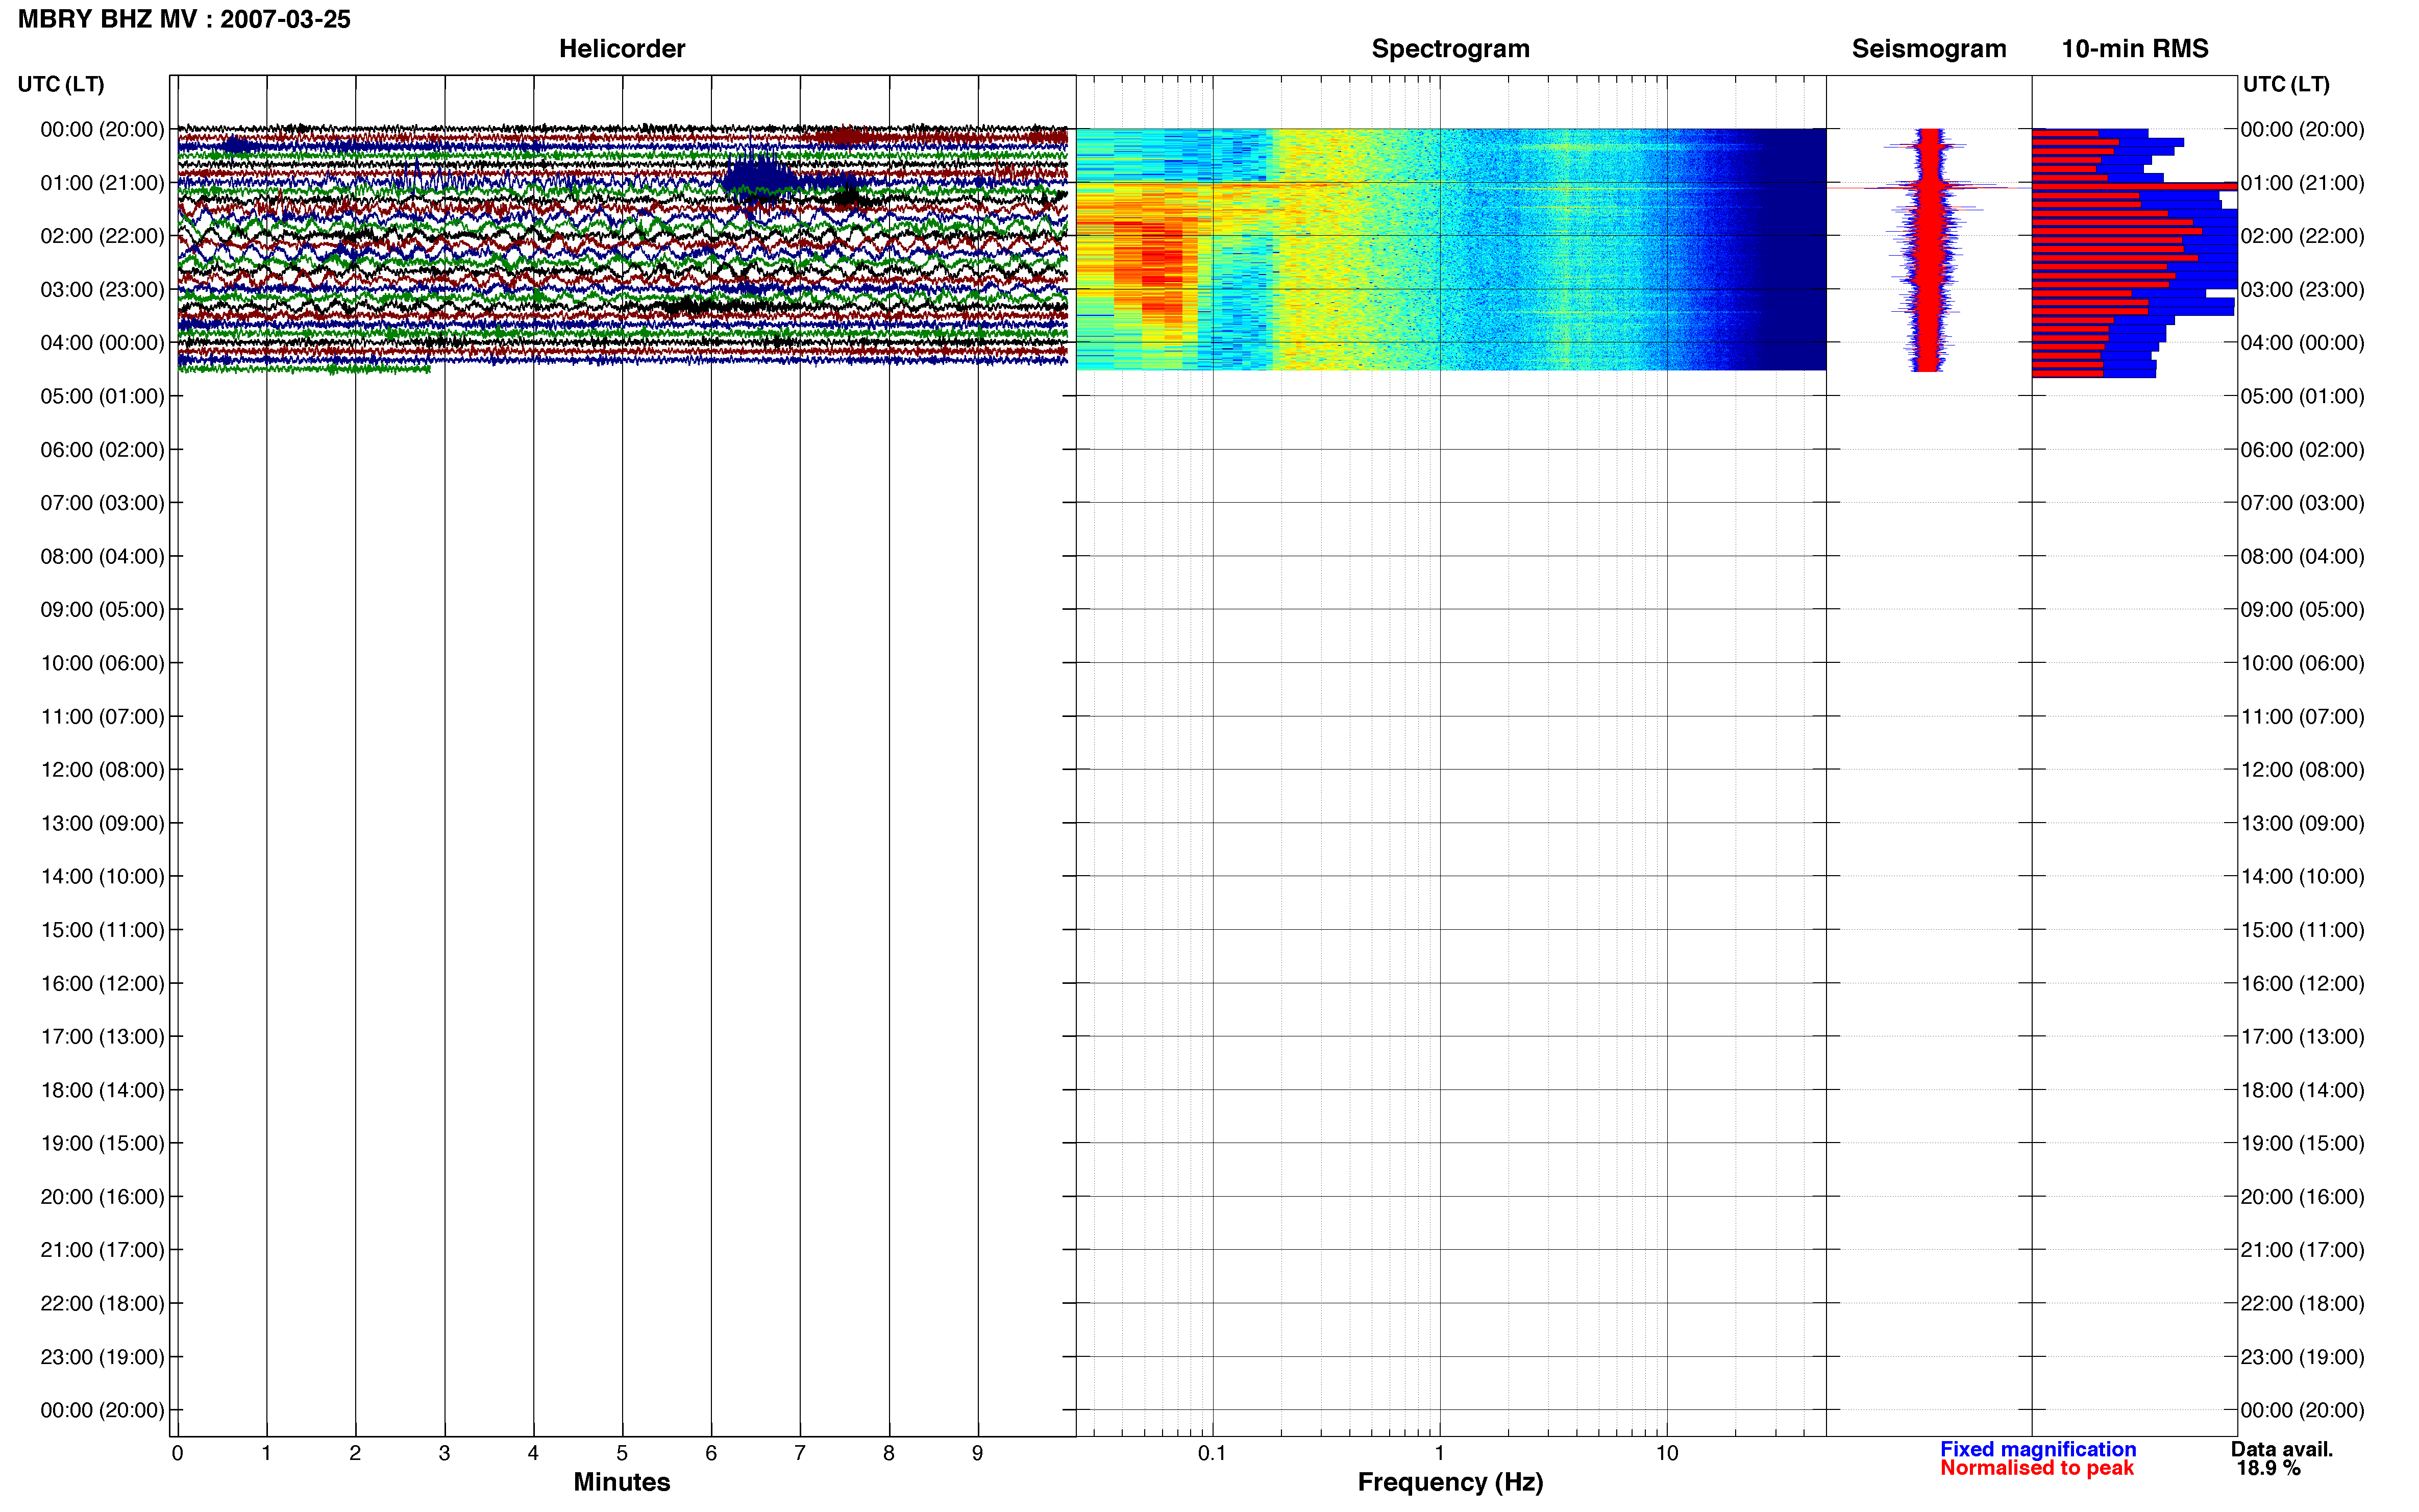This screenshot has height=1512, width=2419.
Task: Click the 'Seismogram' panel heading
Action: coord(1928,49)
